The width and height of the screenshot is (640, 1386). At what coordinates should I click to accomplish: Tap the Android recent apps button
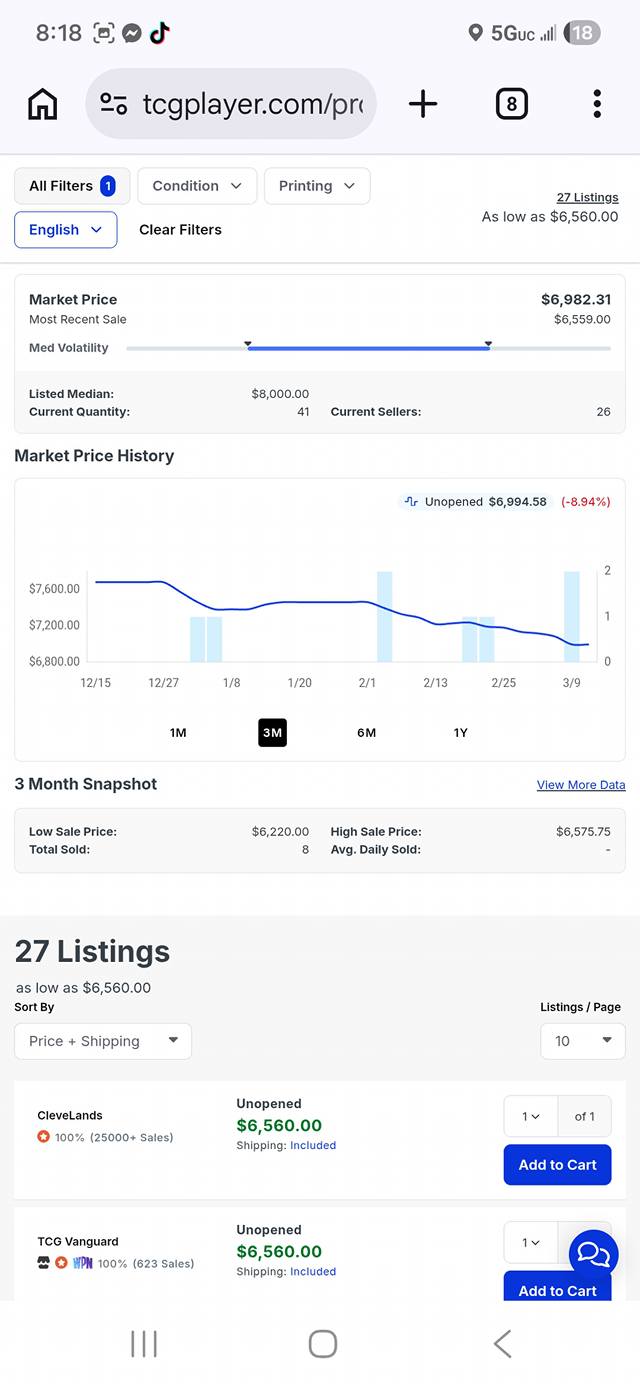click(144, 1344)
